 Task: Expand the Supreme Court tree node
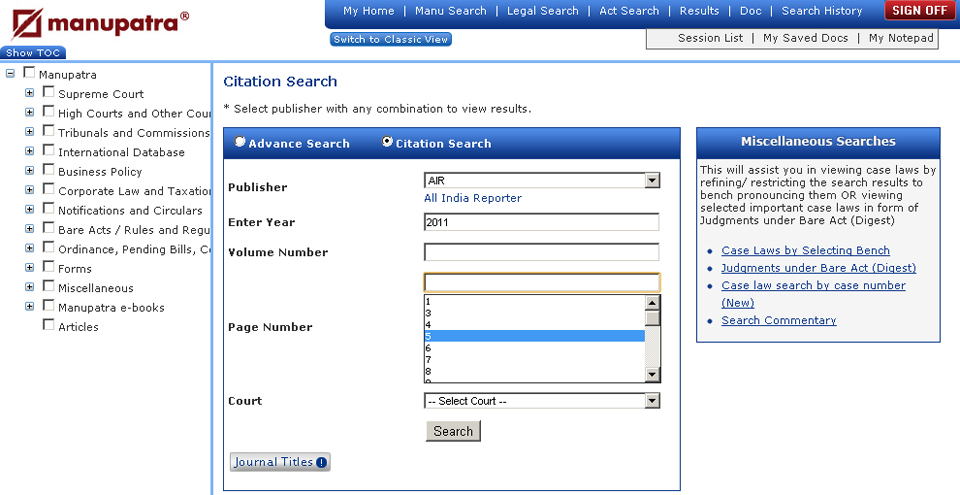tap(30, 93)
